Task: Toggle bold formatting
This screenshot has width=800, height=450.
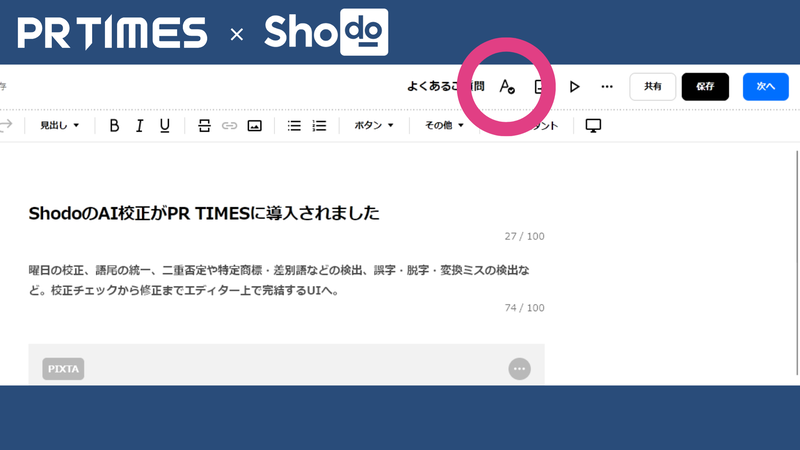Action: [x=114, y=126]
